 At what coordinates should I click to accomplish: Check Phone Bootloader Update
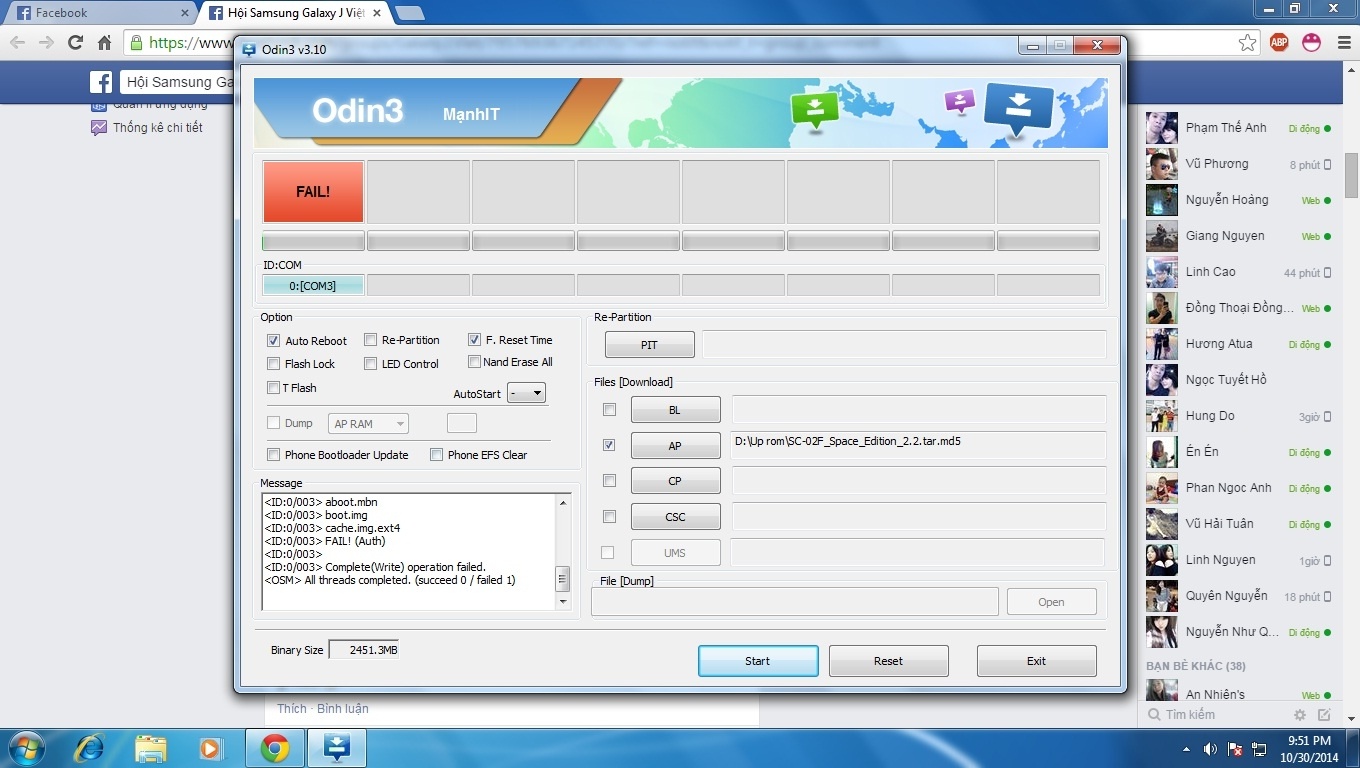(x=273, y=455)
